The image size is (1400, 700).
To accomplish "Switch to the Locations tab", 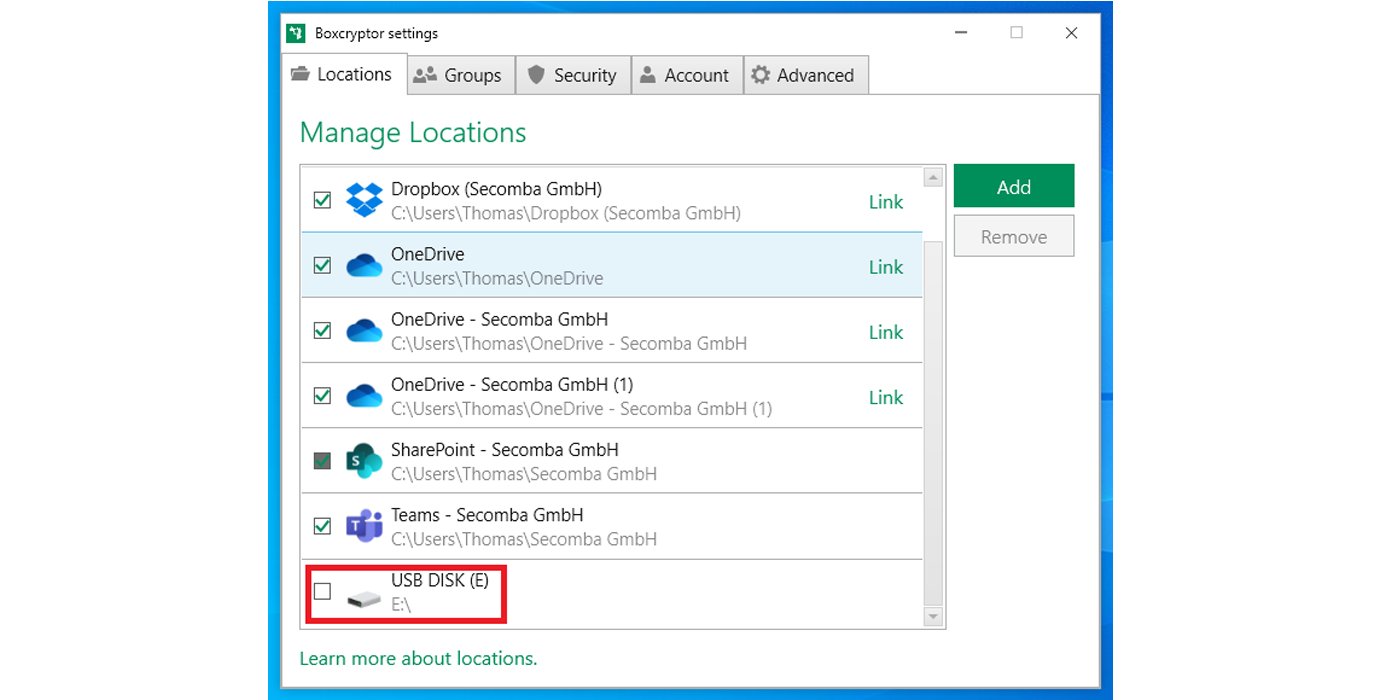I will coord(343,74).
